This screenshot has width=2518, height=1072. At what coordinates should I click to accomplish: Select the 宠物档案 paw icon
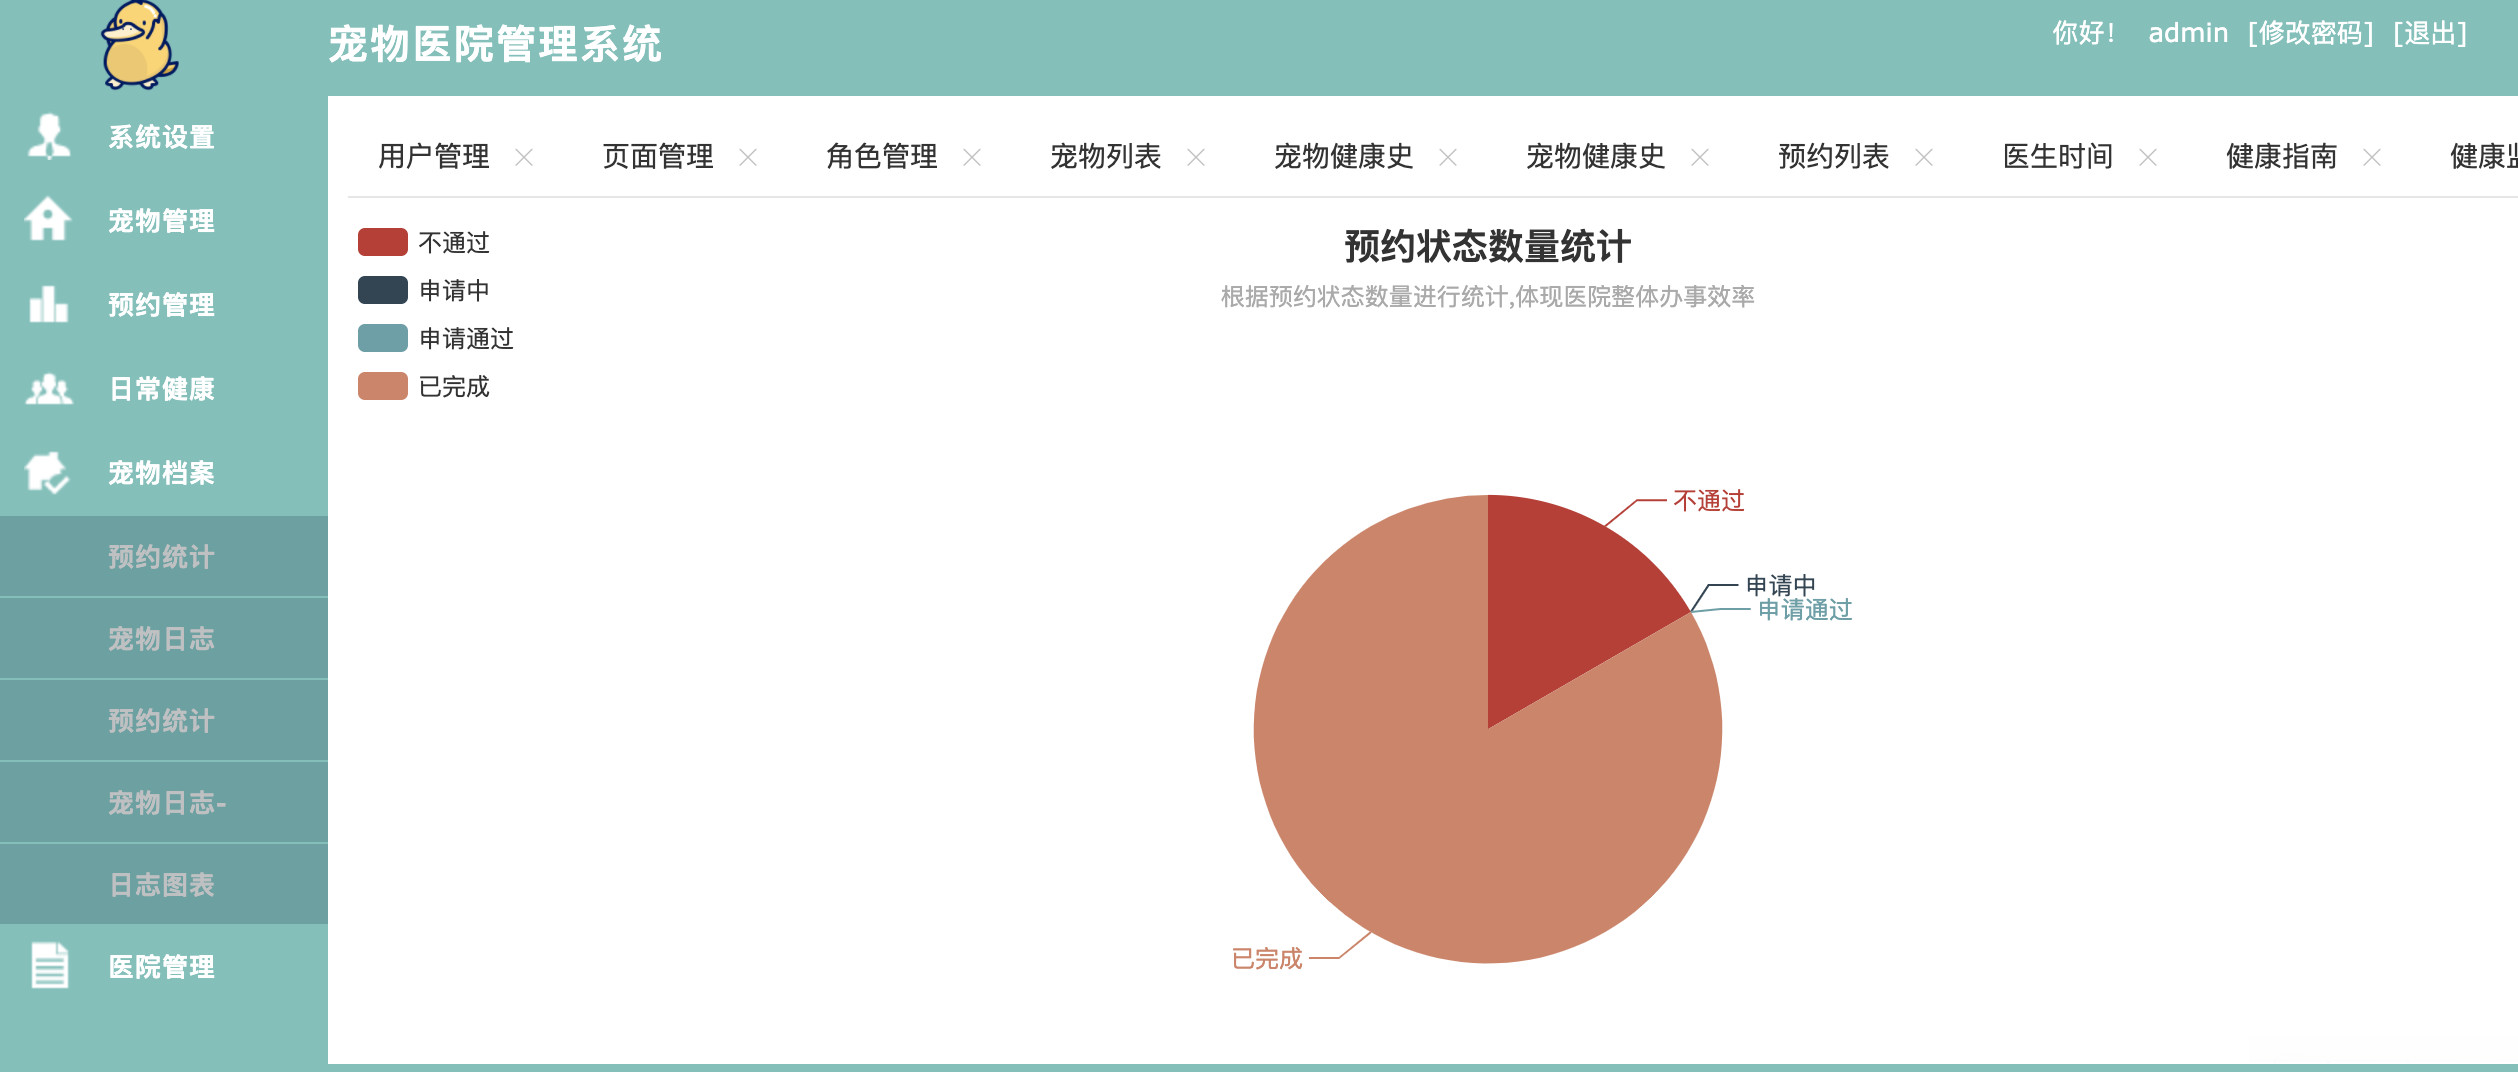coord(49,474)
